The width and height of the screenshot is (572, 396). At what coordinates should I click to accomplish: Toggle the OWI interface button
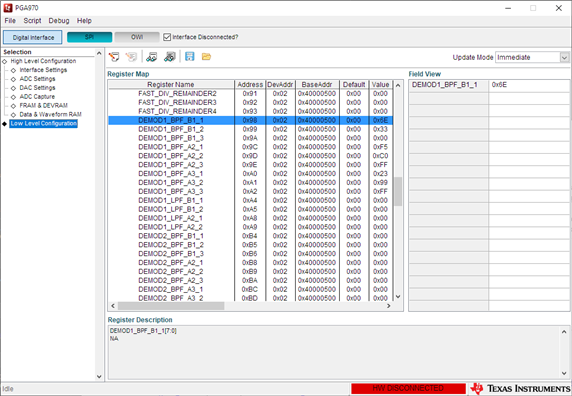(x=137, y=37)
